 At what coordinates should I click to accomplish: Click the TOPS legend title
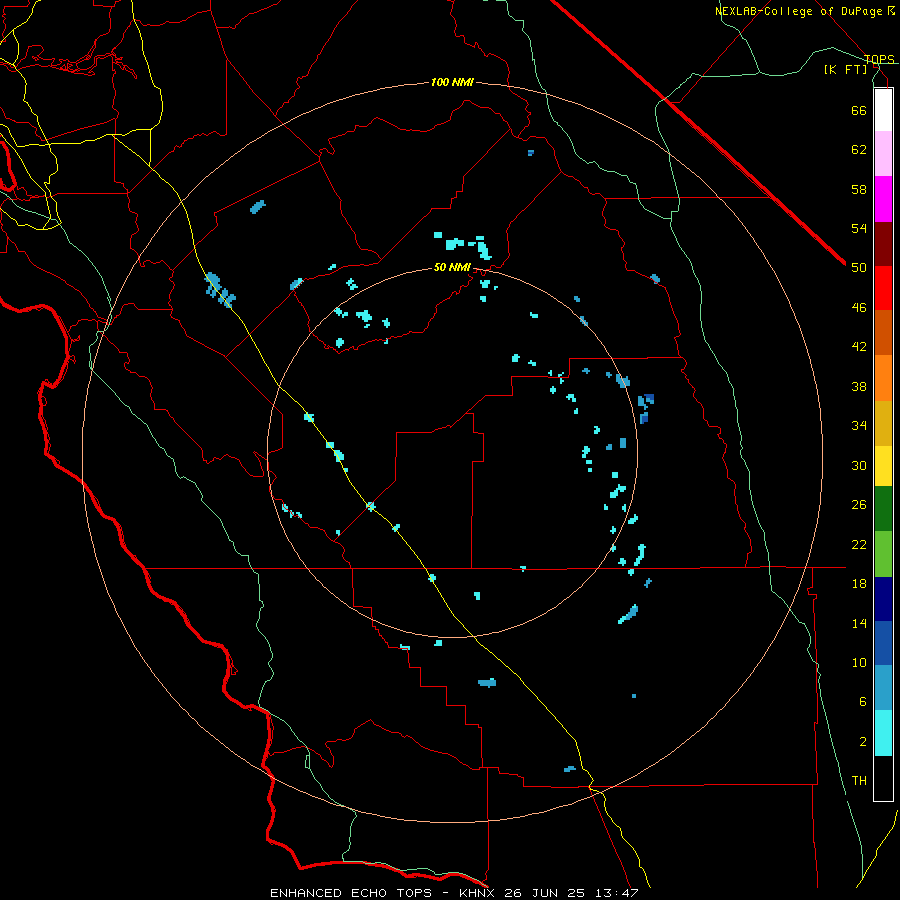pos(879,59)
